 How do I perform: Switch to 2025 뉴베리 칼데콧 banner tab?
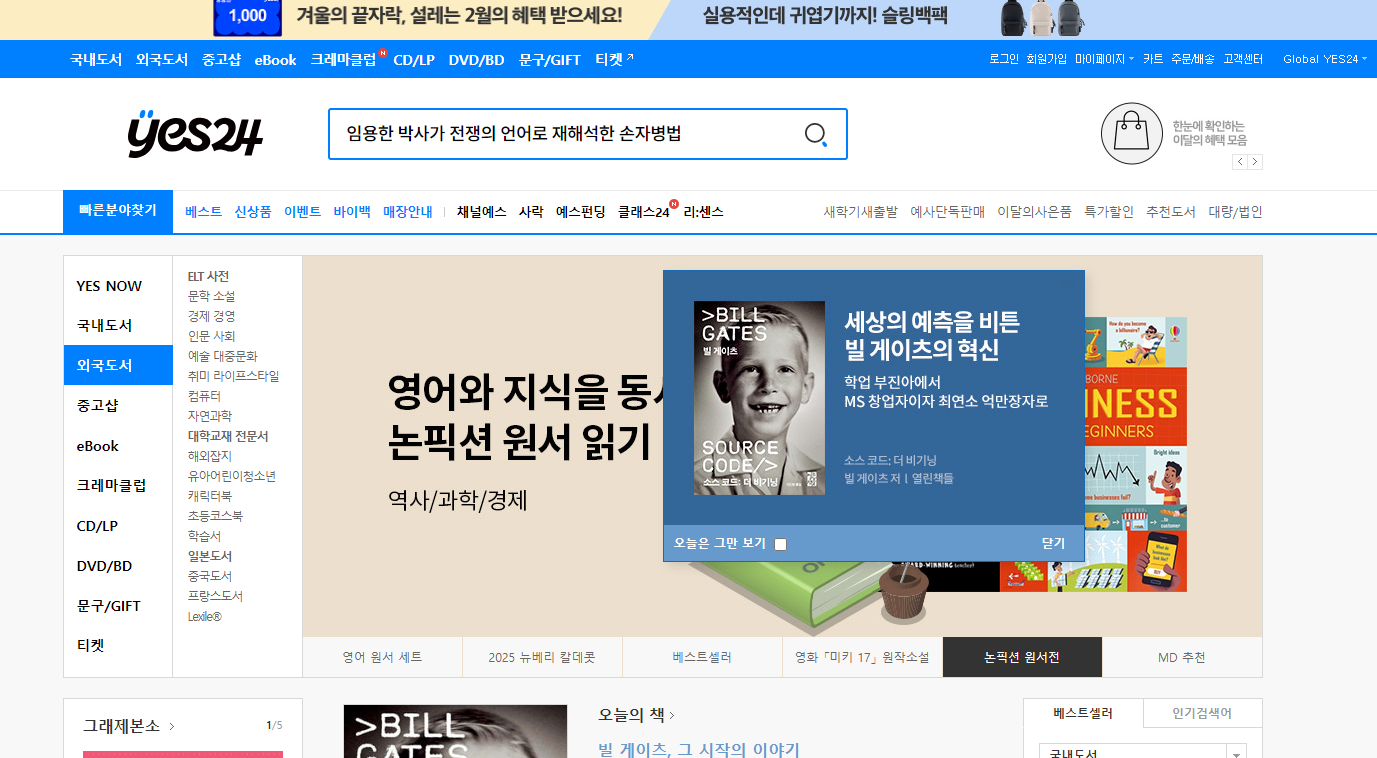click(x=542, y=657)
